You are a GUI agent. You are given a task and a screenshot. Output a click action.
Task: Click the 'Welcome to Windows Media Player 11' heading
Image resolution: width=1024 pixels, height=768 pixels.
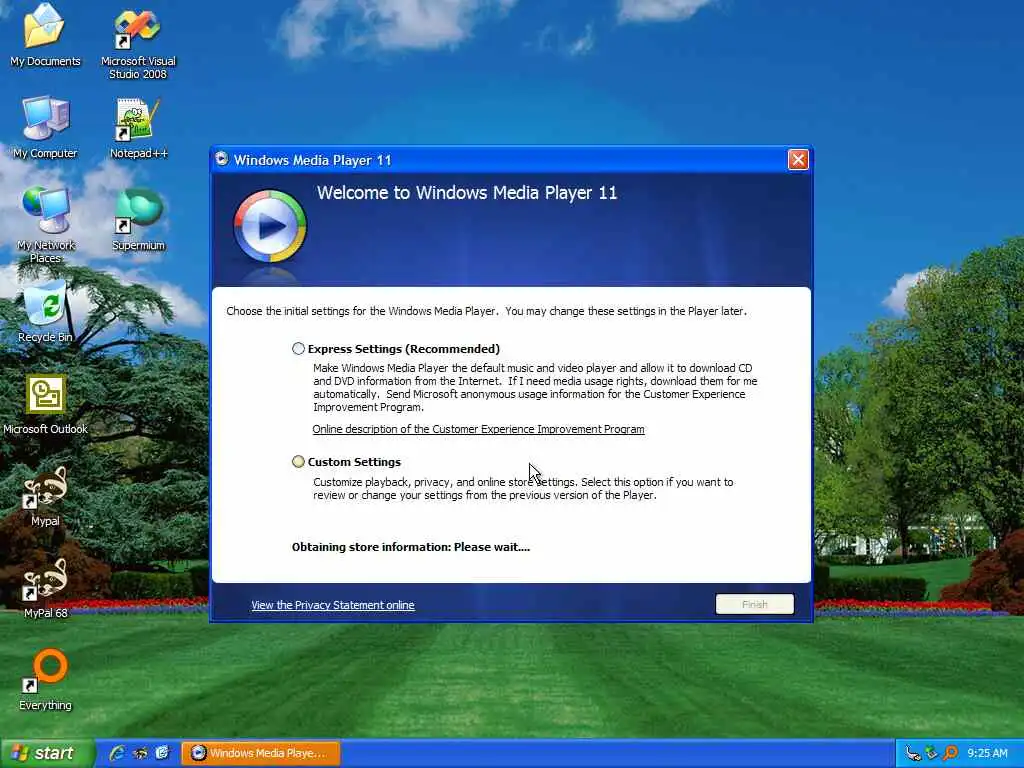pyautogui.click(x=467, y=193)
